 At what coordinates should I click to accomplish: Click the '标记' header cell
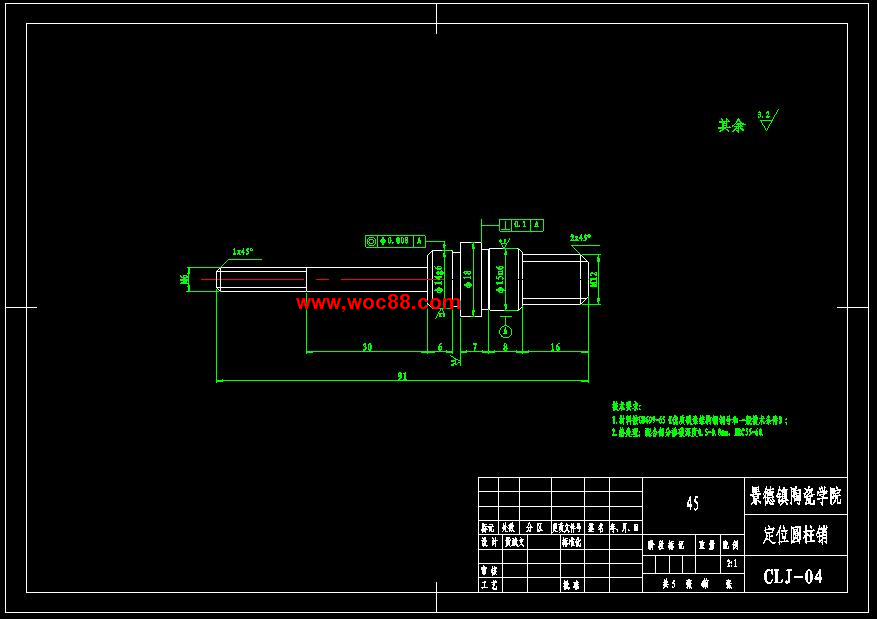pyautogui.click(x=488, y=528)
